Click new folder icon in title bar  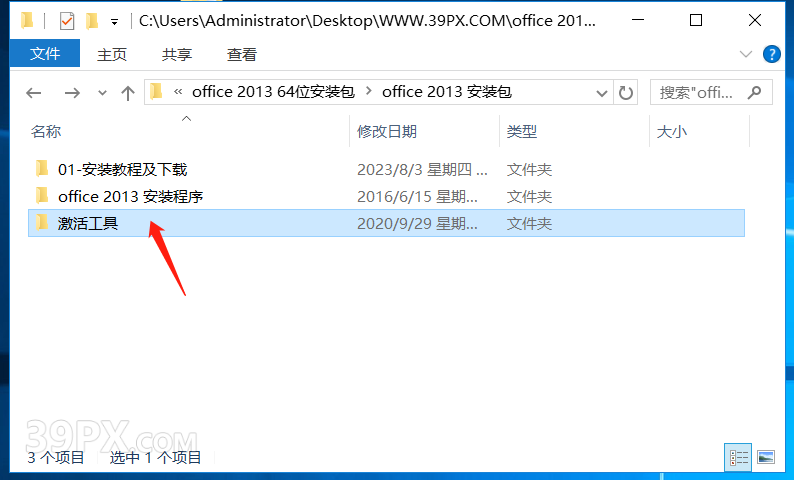[x=92, y=21]
